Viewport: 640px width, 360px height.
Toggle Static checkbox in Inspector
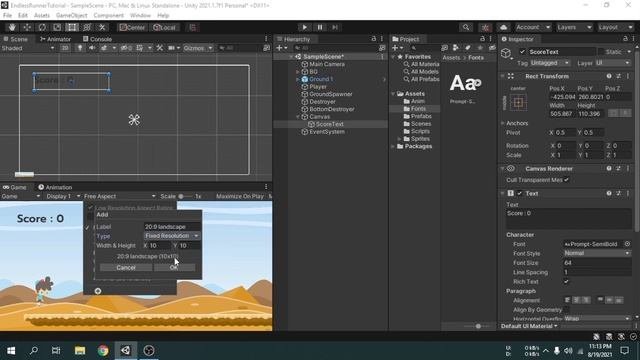[x=600, y=52]
